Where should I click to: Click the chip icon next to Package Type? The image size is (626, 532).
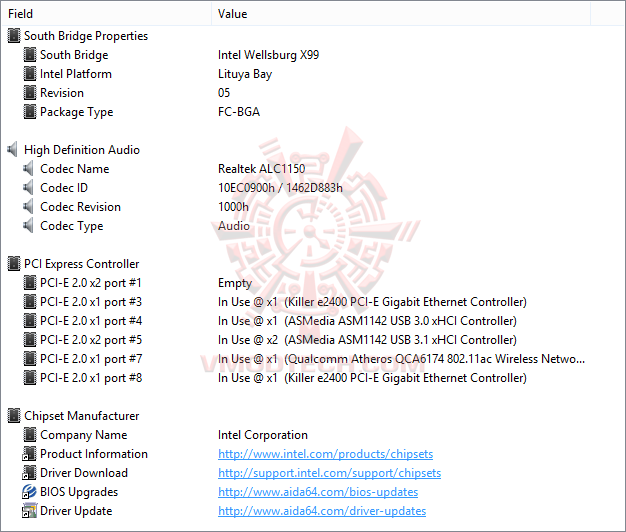tap(30, 112)
